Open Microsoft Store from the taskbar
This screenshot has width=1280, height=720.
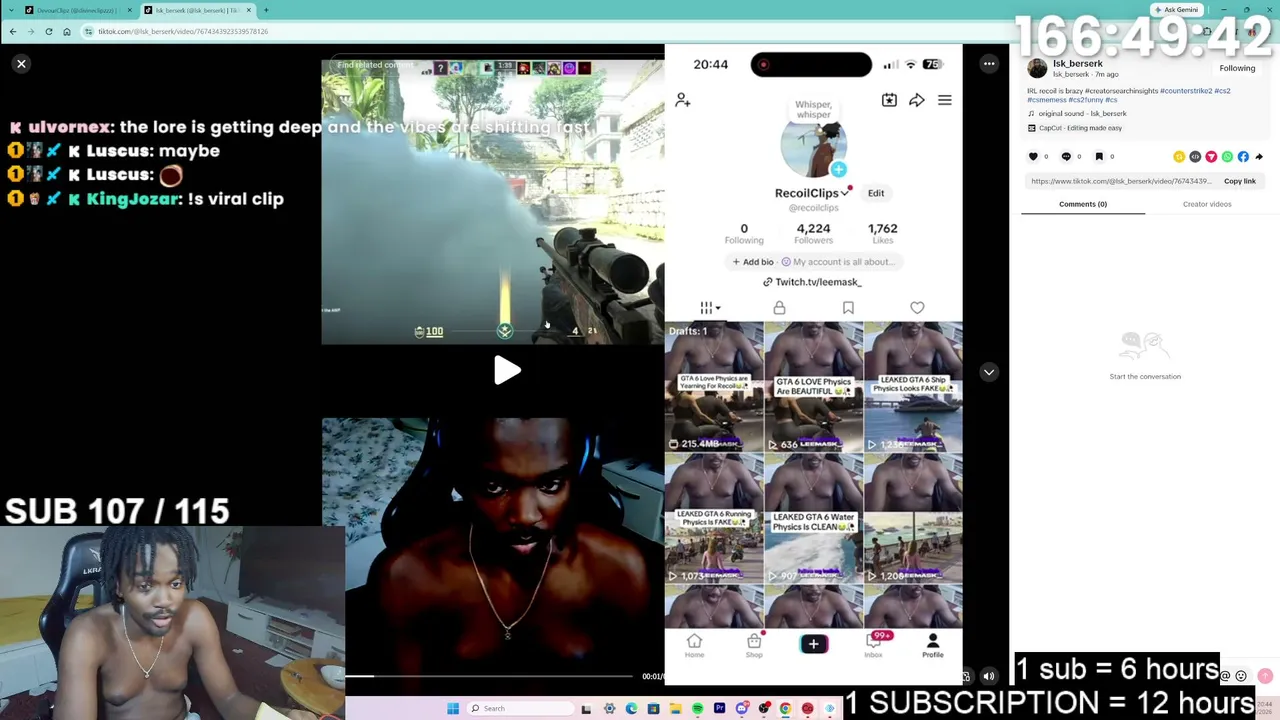653,709
